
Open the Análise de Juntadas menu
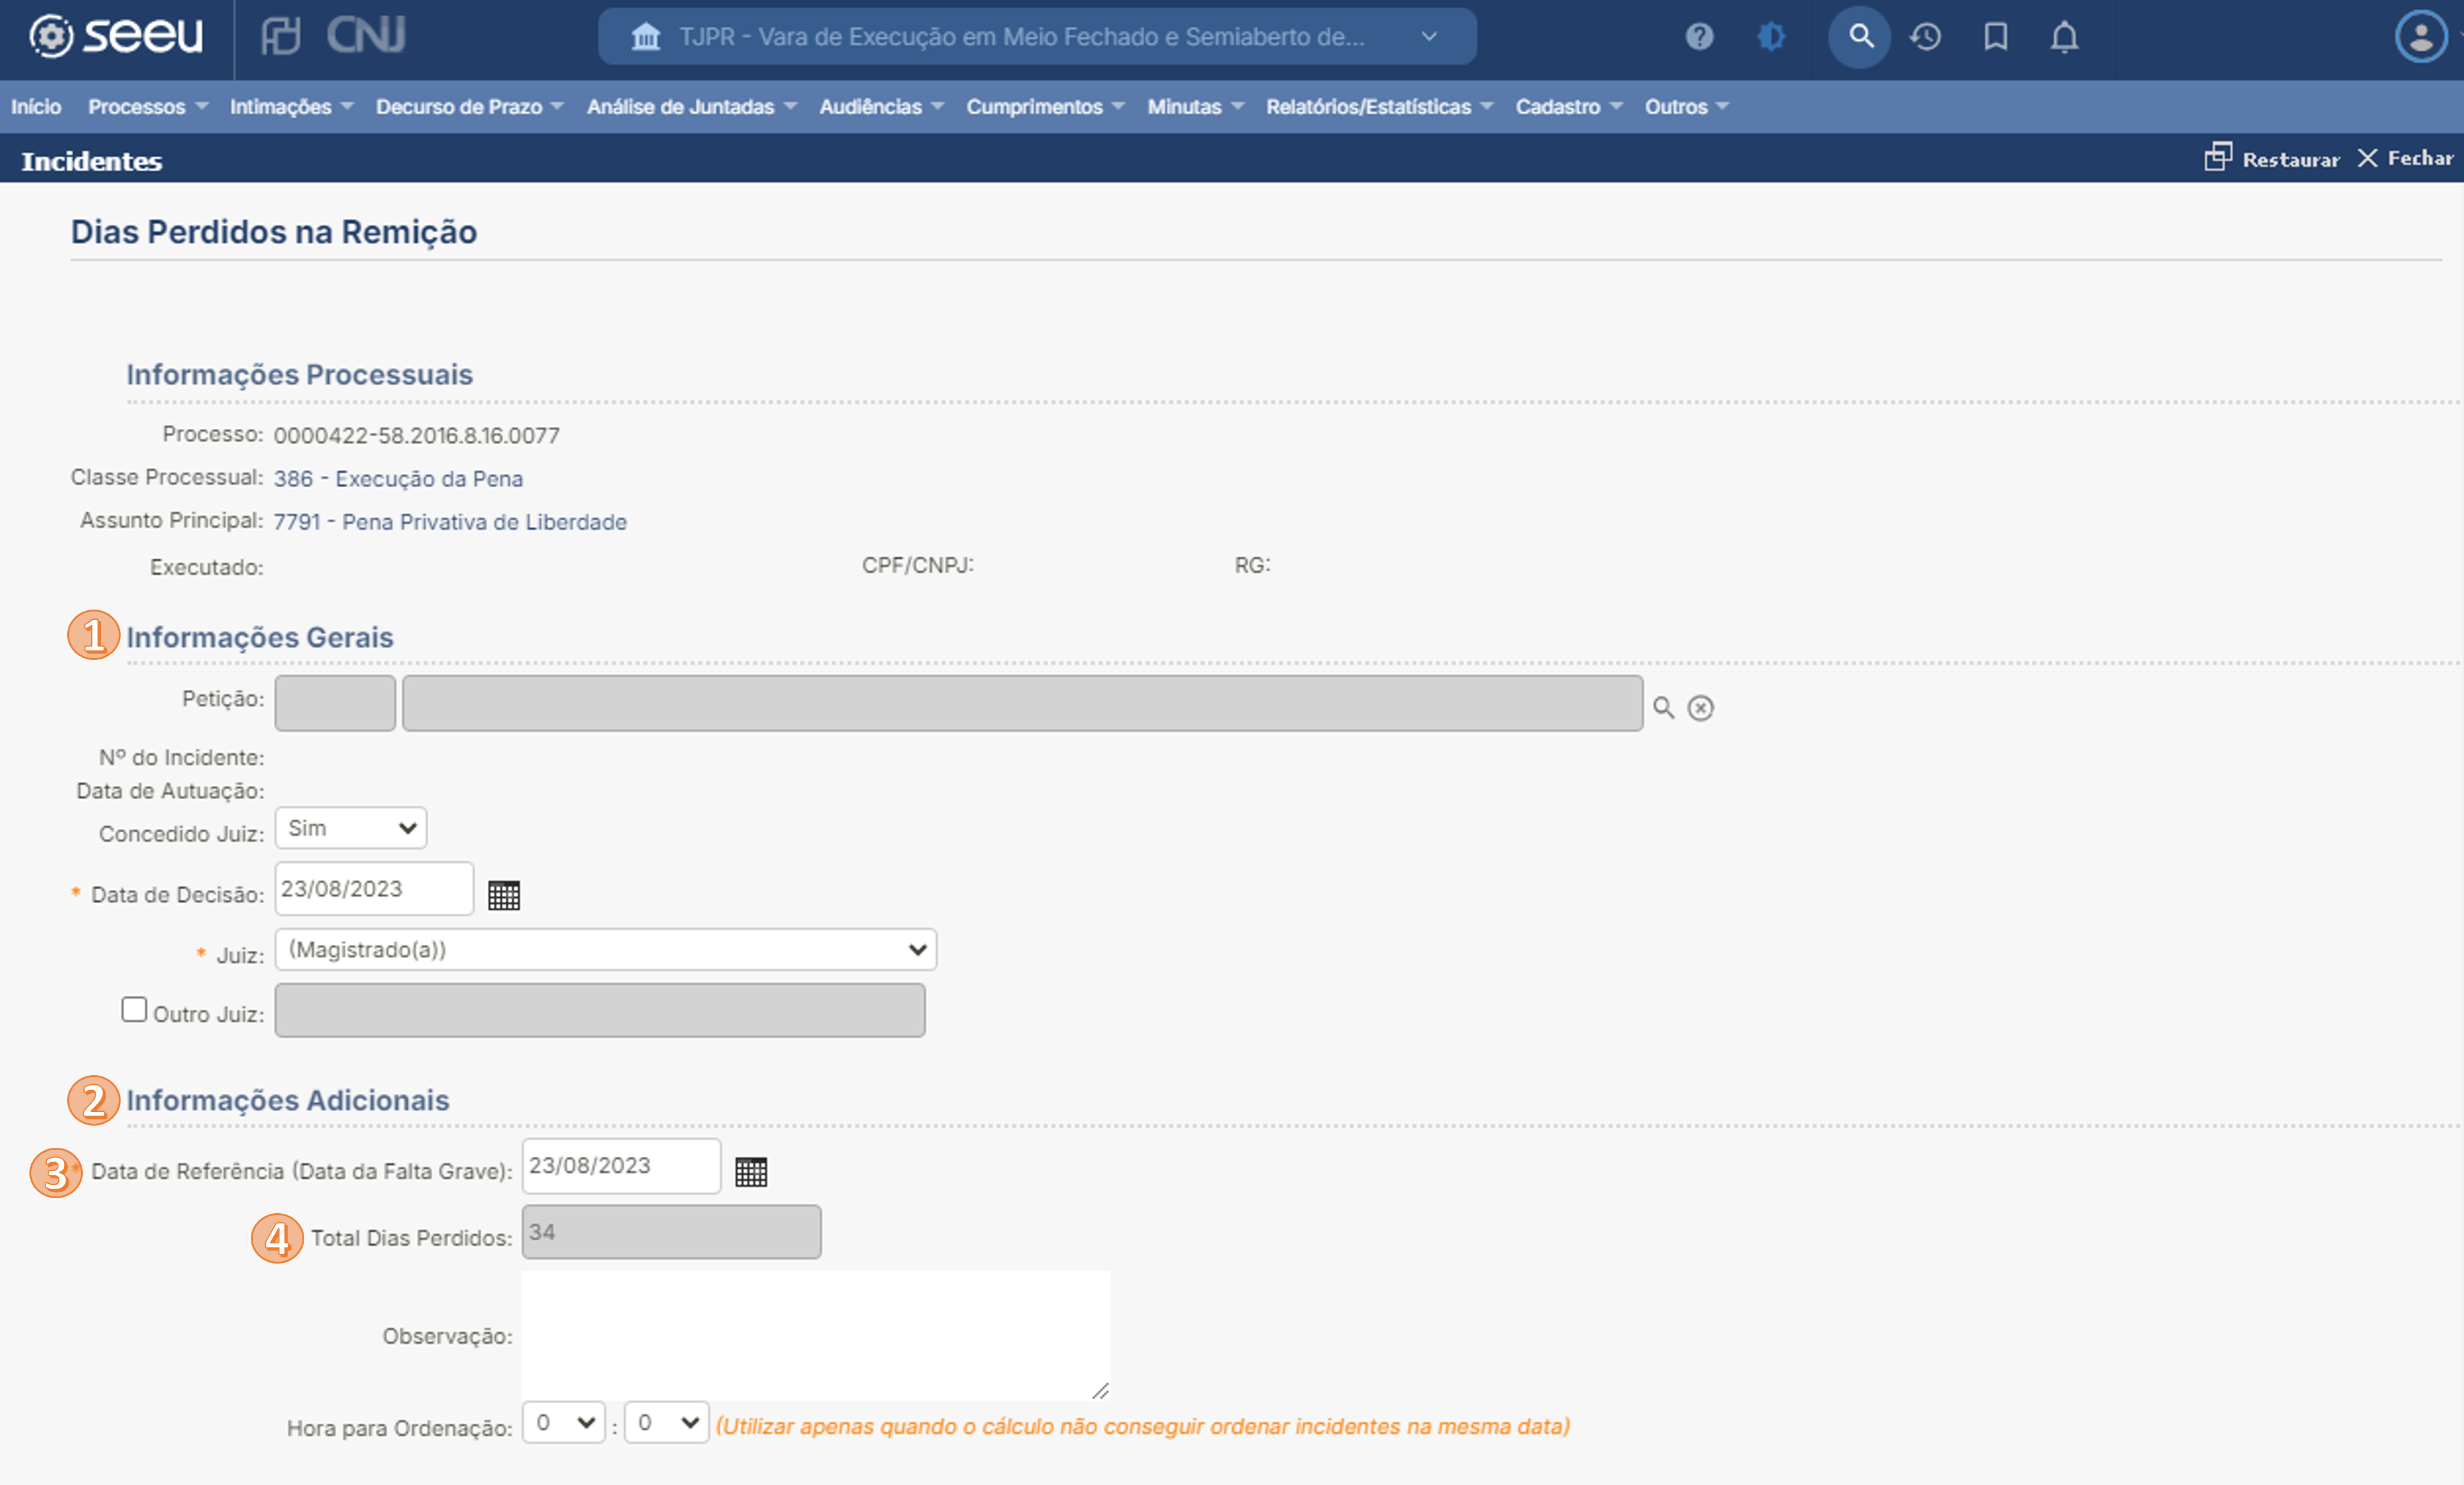pos(692,106)
